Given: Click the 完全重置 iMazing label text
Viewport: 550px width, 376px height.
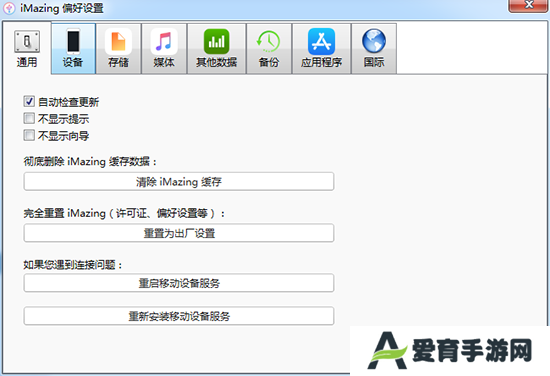Looking at the screenshot, I should [x=124, y=213].
